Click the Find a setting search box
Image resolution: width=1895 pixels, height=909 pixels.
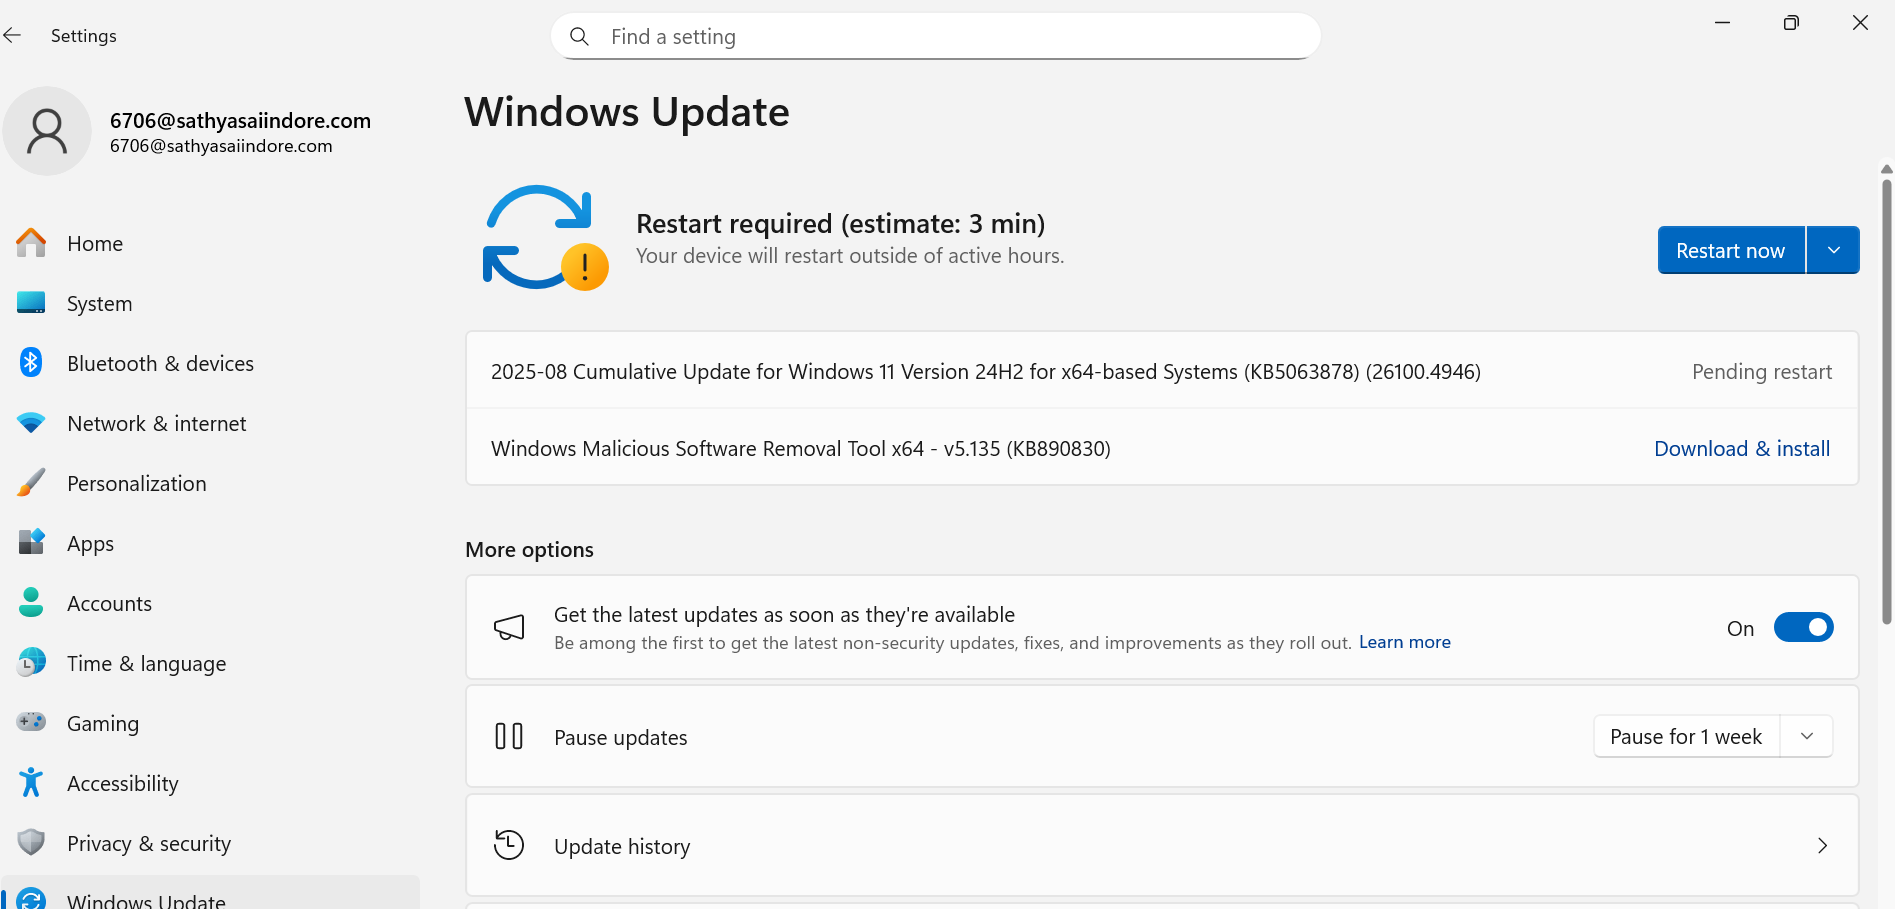(935, 37)
